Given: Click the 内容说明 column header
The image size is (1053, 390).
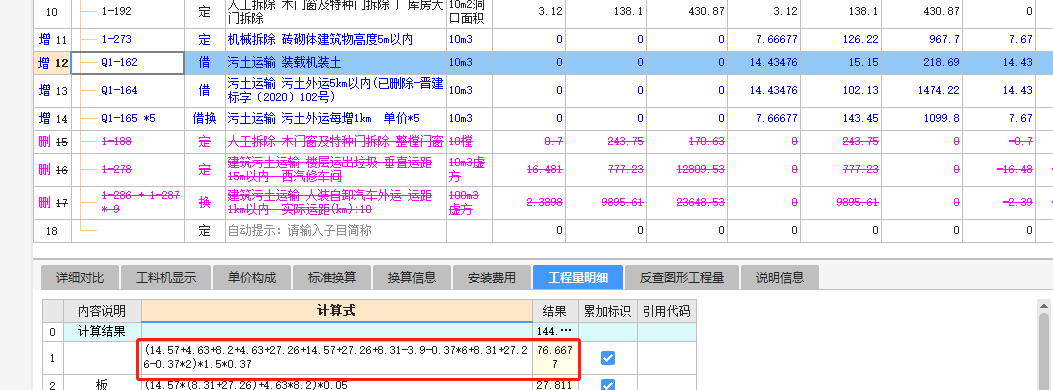Looking at the screenshot, I should pyautogui.click(x=102, y=311).
